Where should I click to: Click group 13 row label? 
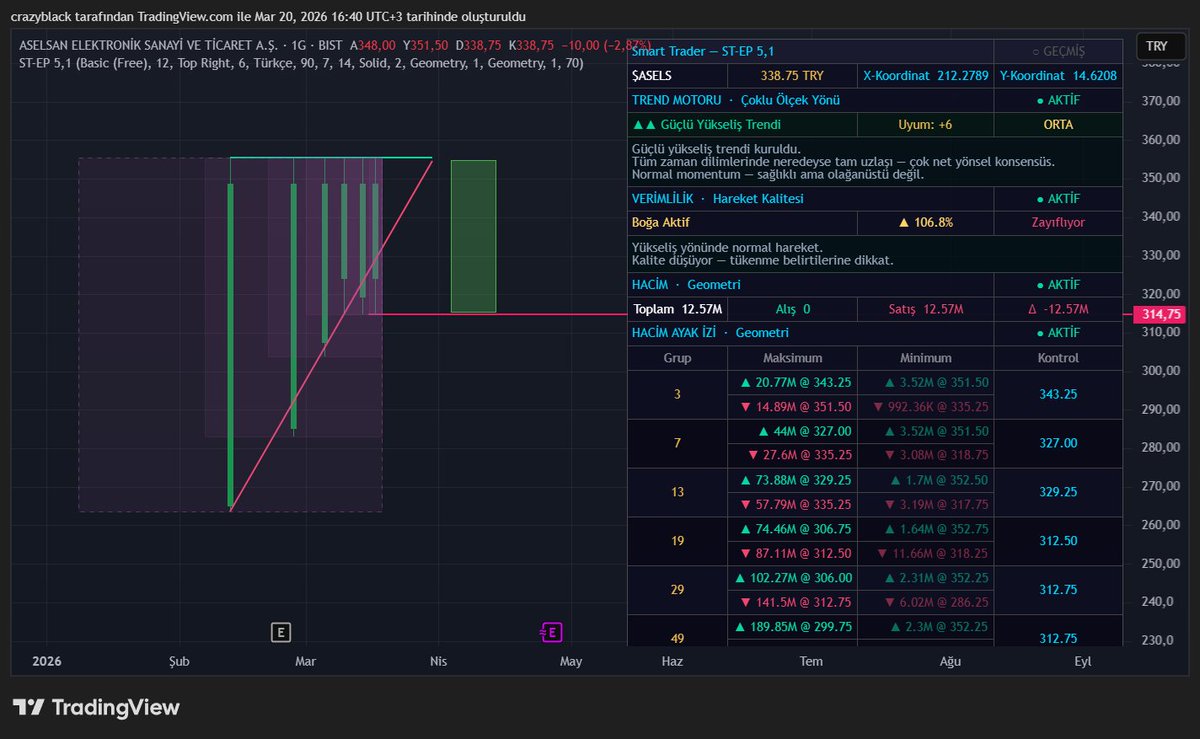[677, 492]
